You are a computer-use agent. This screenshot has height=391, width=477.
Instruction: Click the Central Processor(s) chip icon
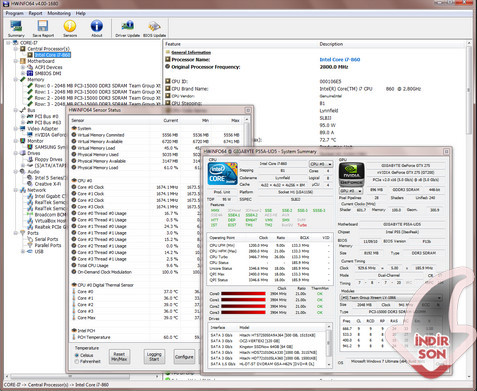click(23, 49)
